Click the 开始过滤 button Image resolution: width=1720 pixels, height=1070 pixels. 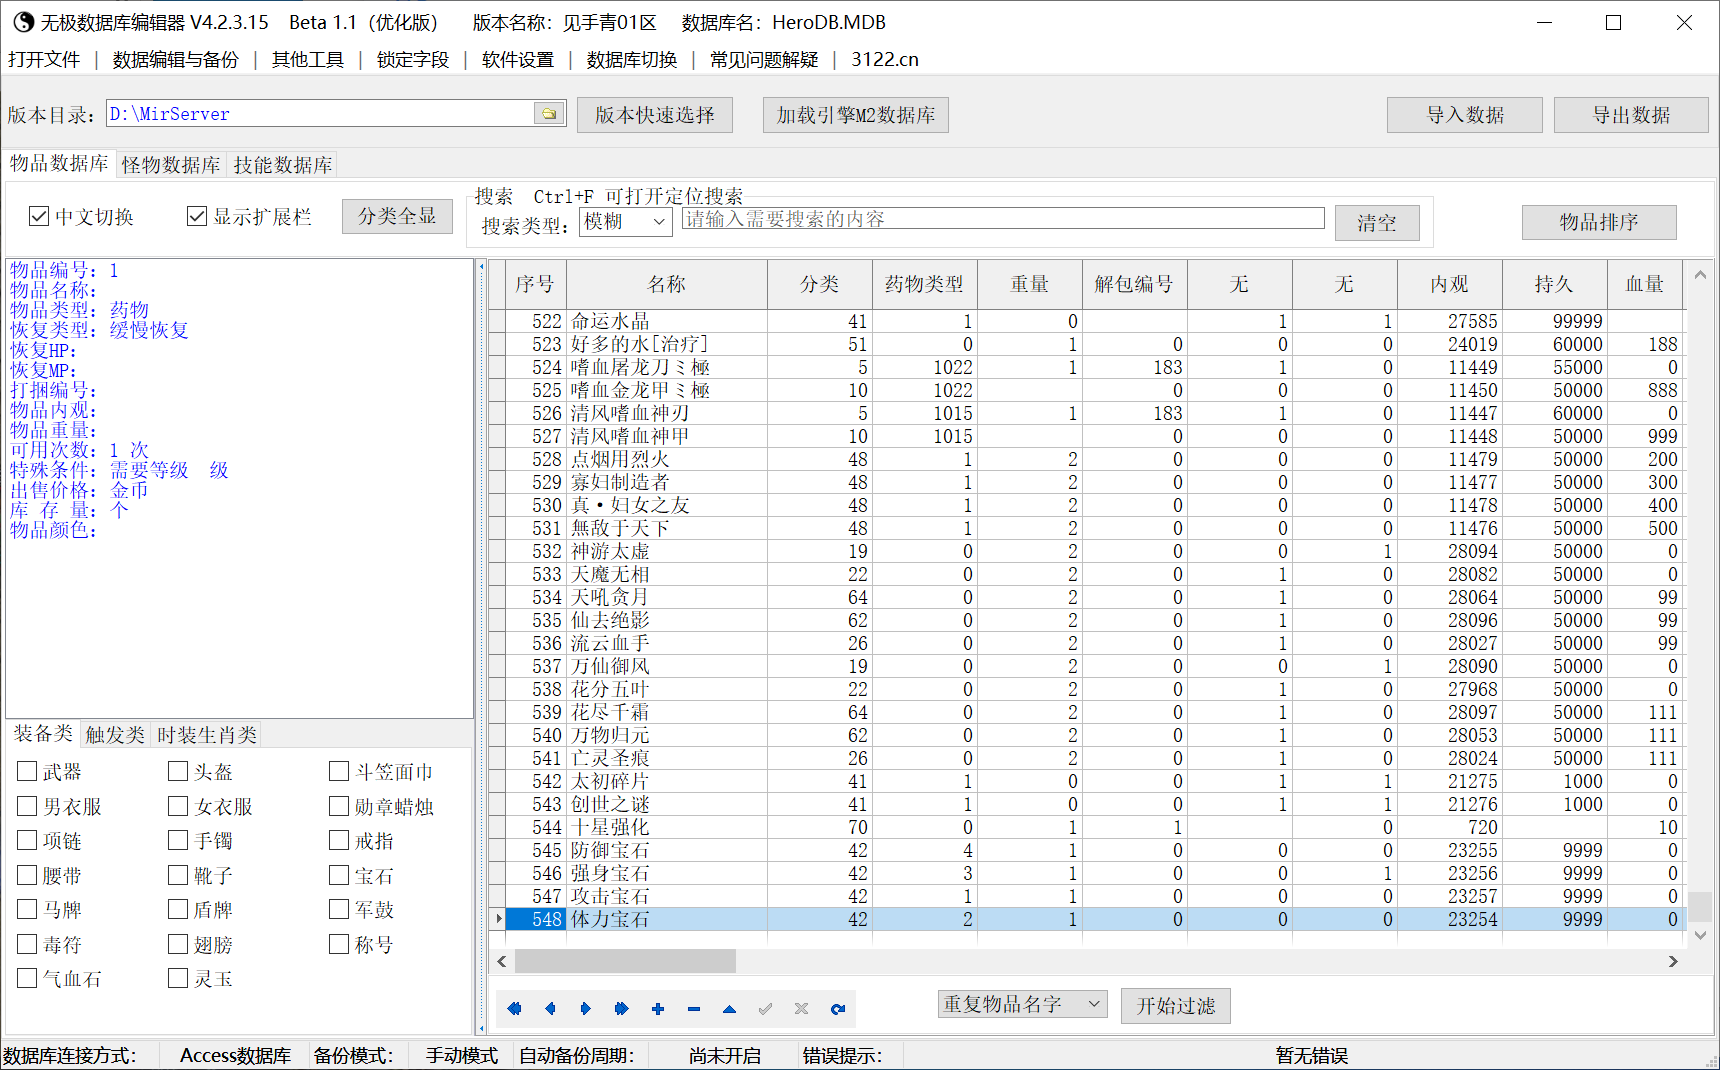pos(1176,1005)
